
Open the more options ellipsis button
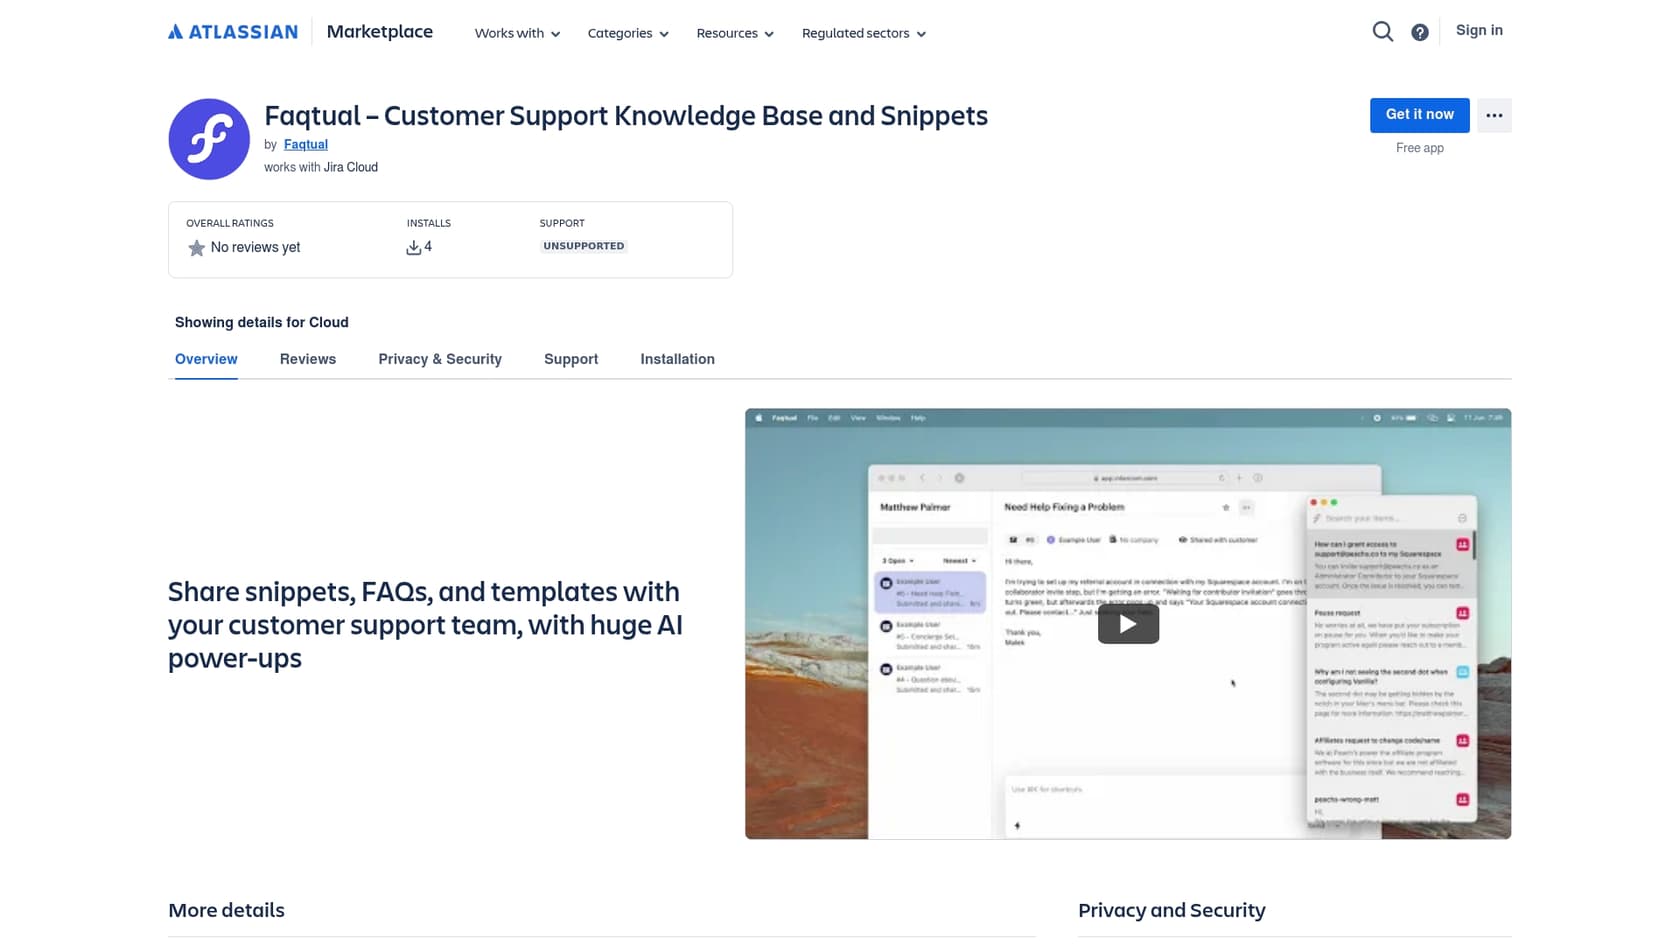pos(1494,115)
